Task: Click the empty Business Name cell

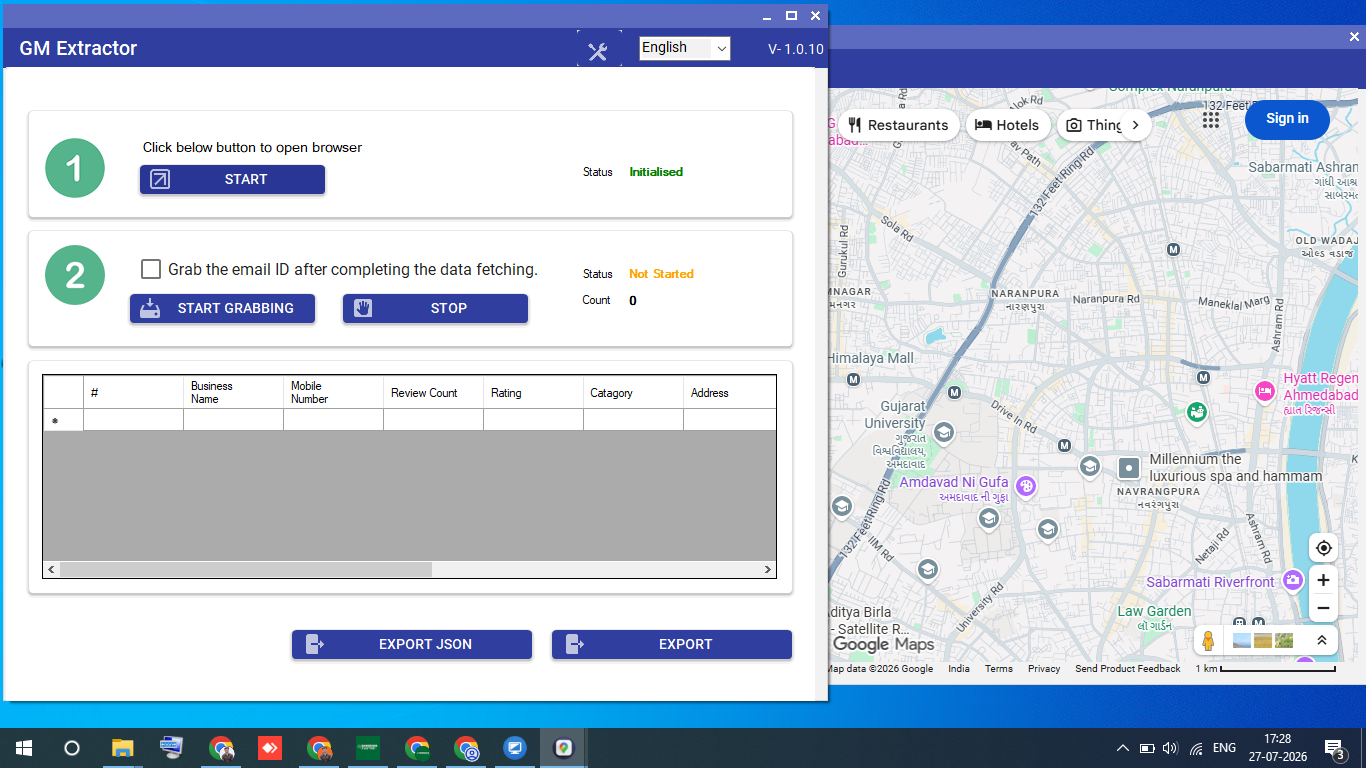Action: 233,420
